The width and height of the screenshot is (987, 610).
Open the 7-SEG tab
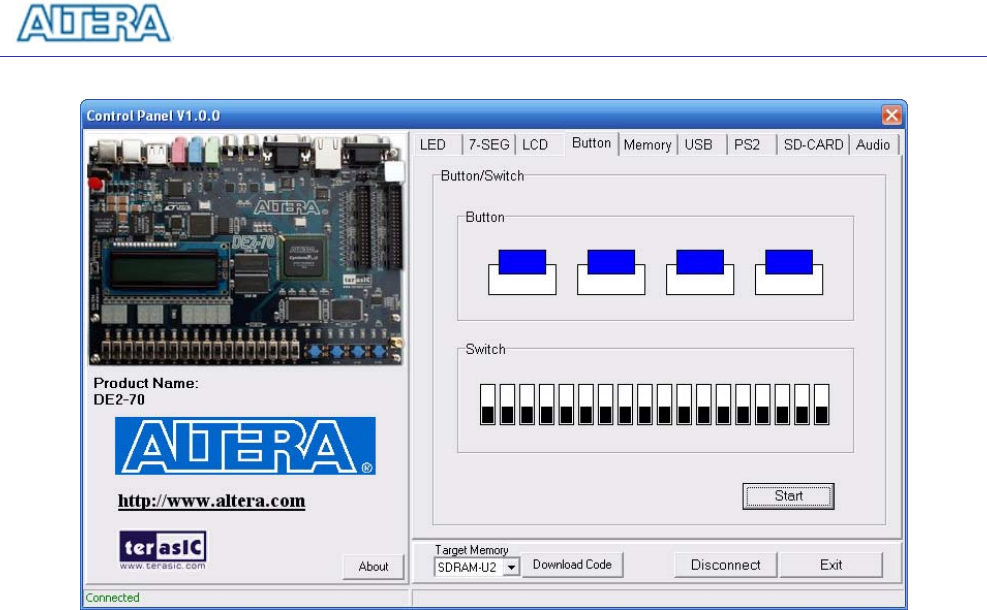pyautogui.click(x=488, y=145)
